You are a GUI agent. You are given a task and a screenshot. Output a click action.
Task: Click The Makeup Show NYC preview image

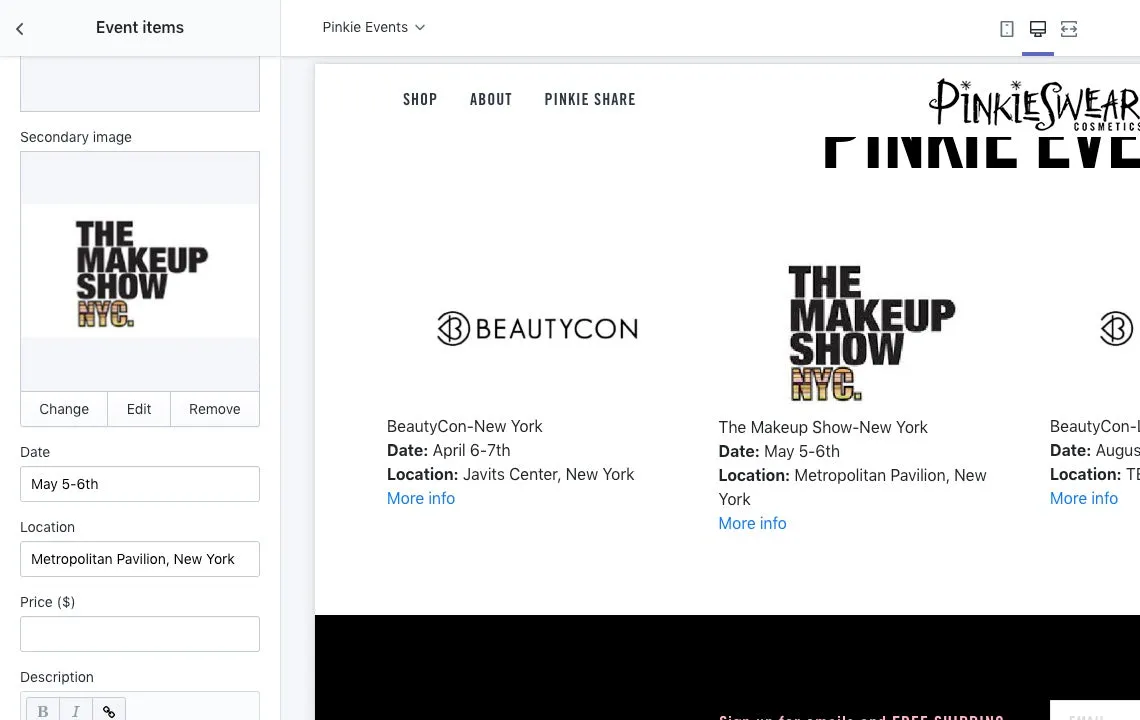point(872,332)
